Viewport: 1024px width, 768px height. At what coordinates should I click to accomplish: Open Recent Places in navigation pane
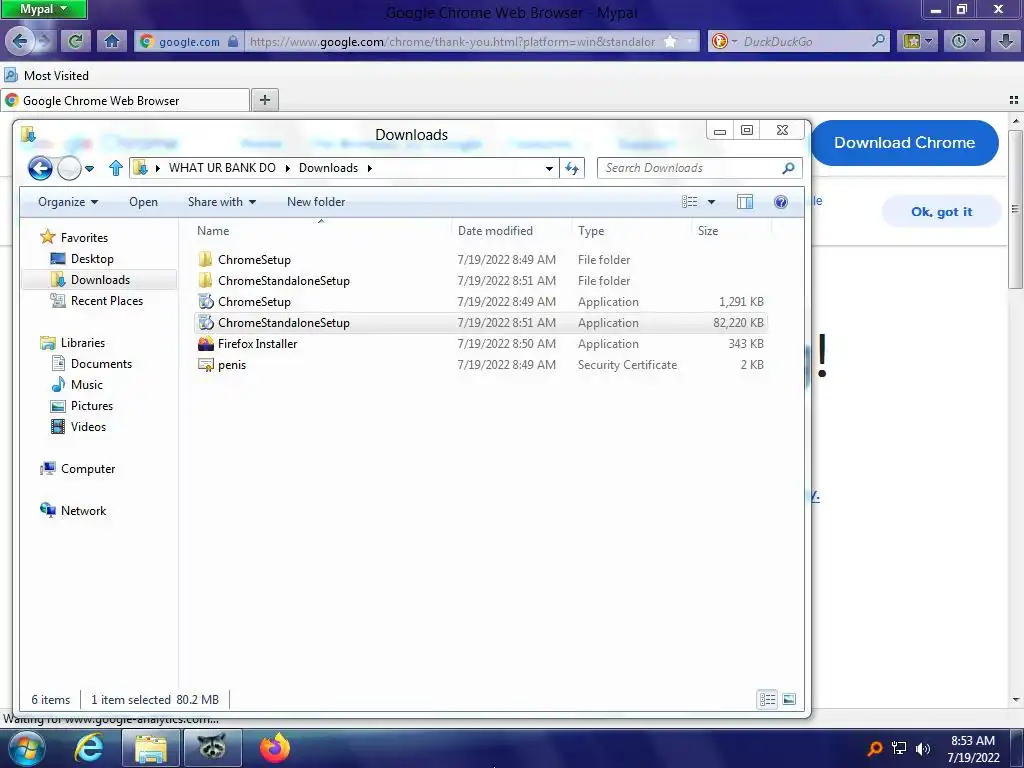[x=106, y=300]
